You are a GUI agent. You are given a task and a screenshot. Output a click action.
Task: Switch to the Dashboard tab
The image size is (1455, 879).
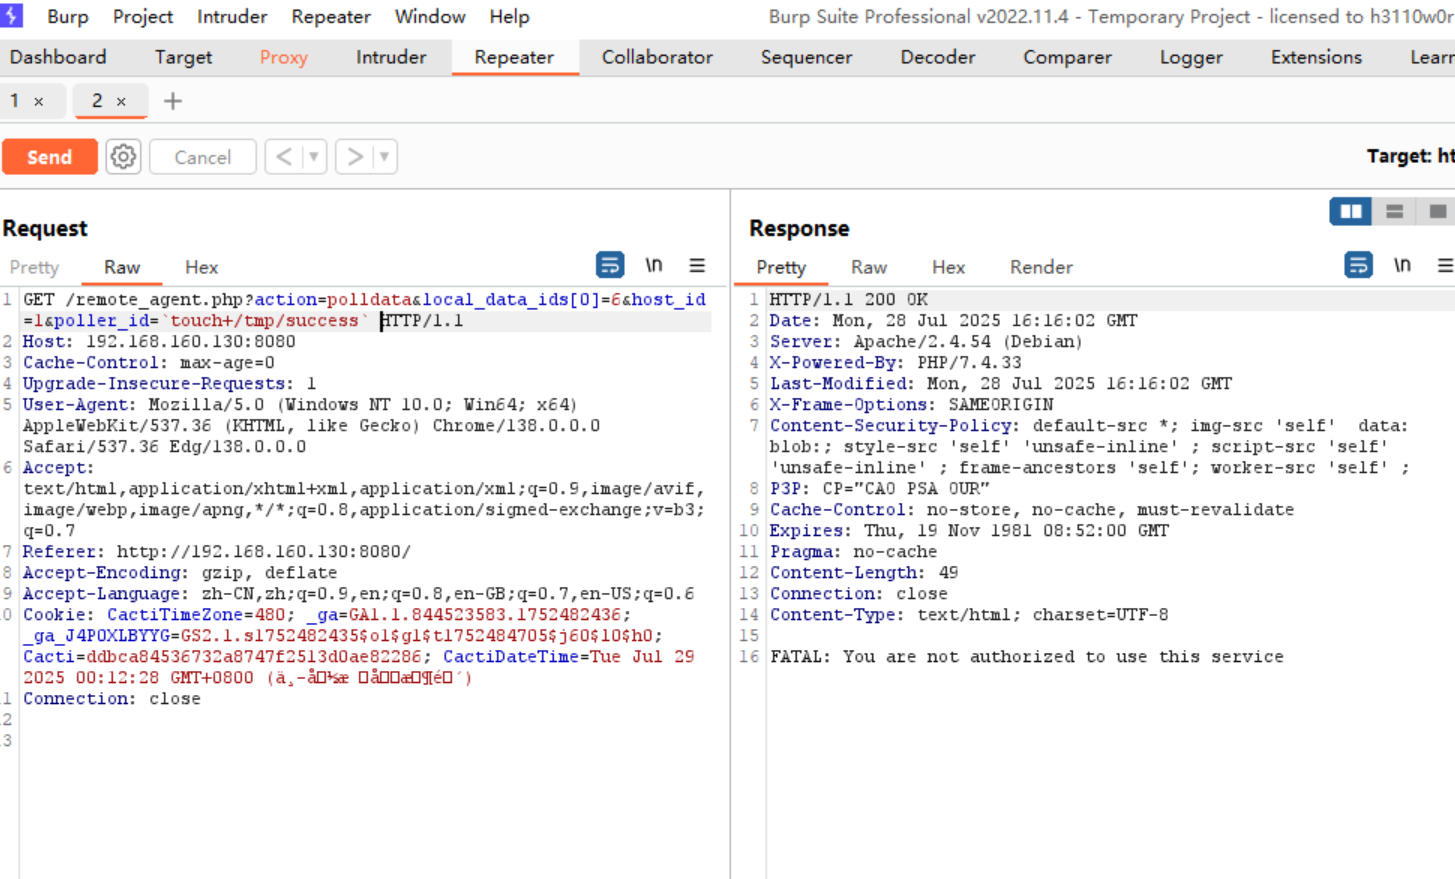[x=58, y=57]
